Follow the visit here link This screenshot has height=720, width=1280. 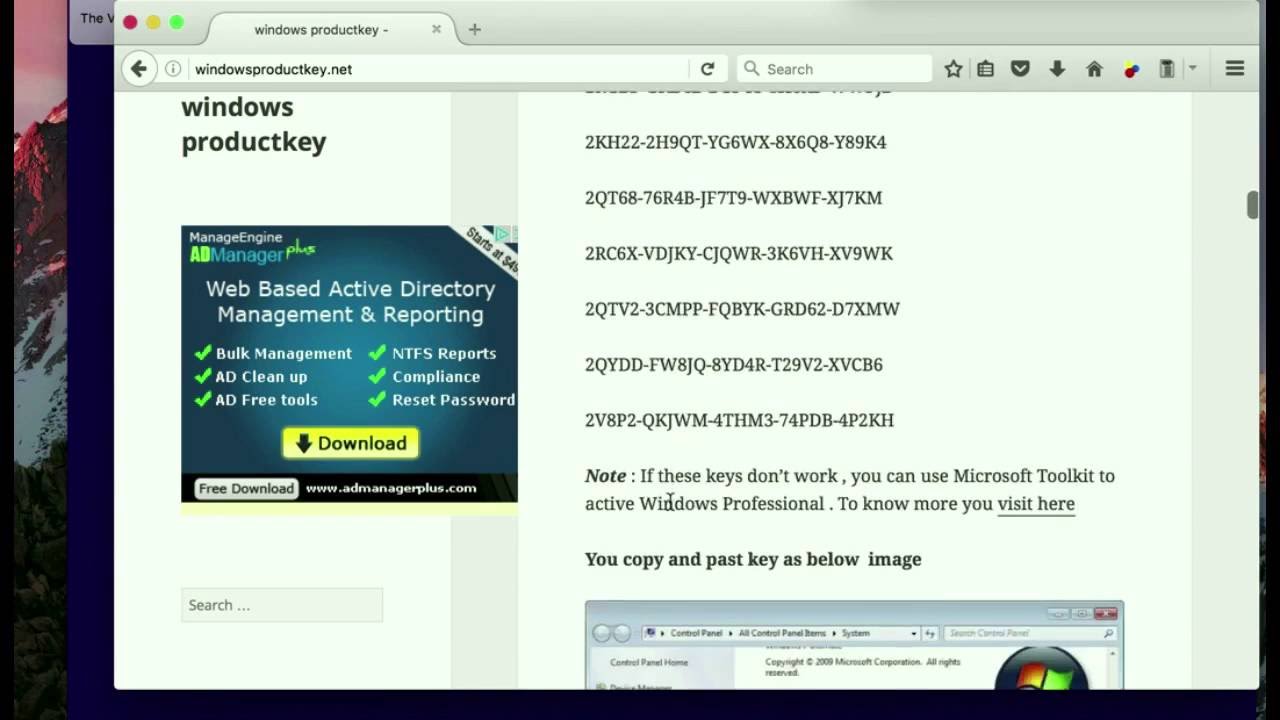click(x=1036, y=504)
